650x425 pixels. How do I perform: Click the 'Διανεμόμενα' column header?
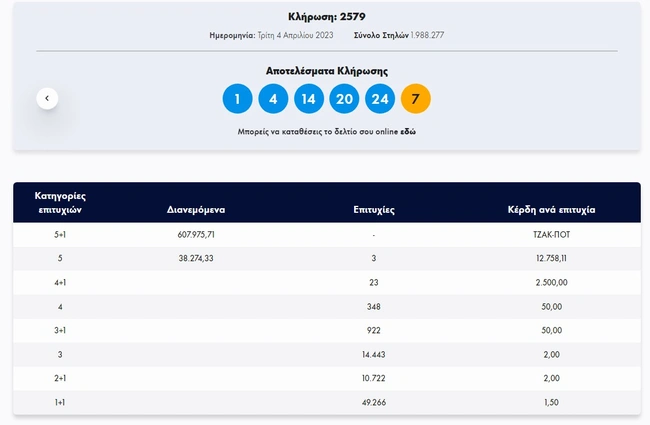(x=195, y=211)
